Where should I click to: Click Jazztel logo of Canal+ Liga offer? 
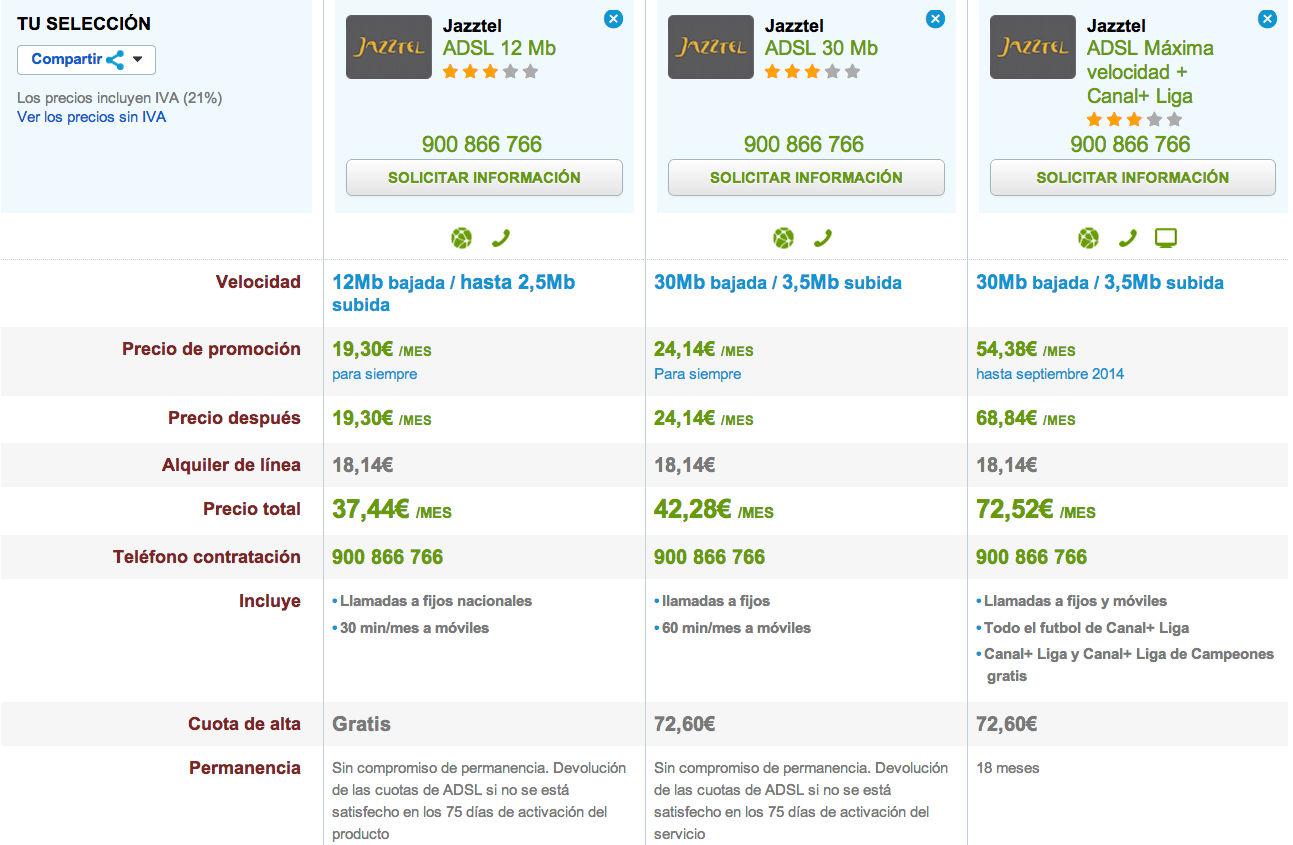click(x=1033, y=47)
